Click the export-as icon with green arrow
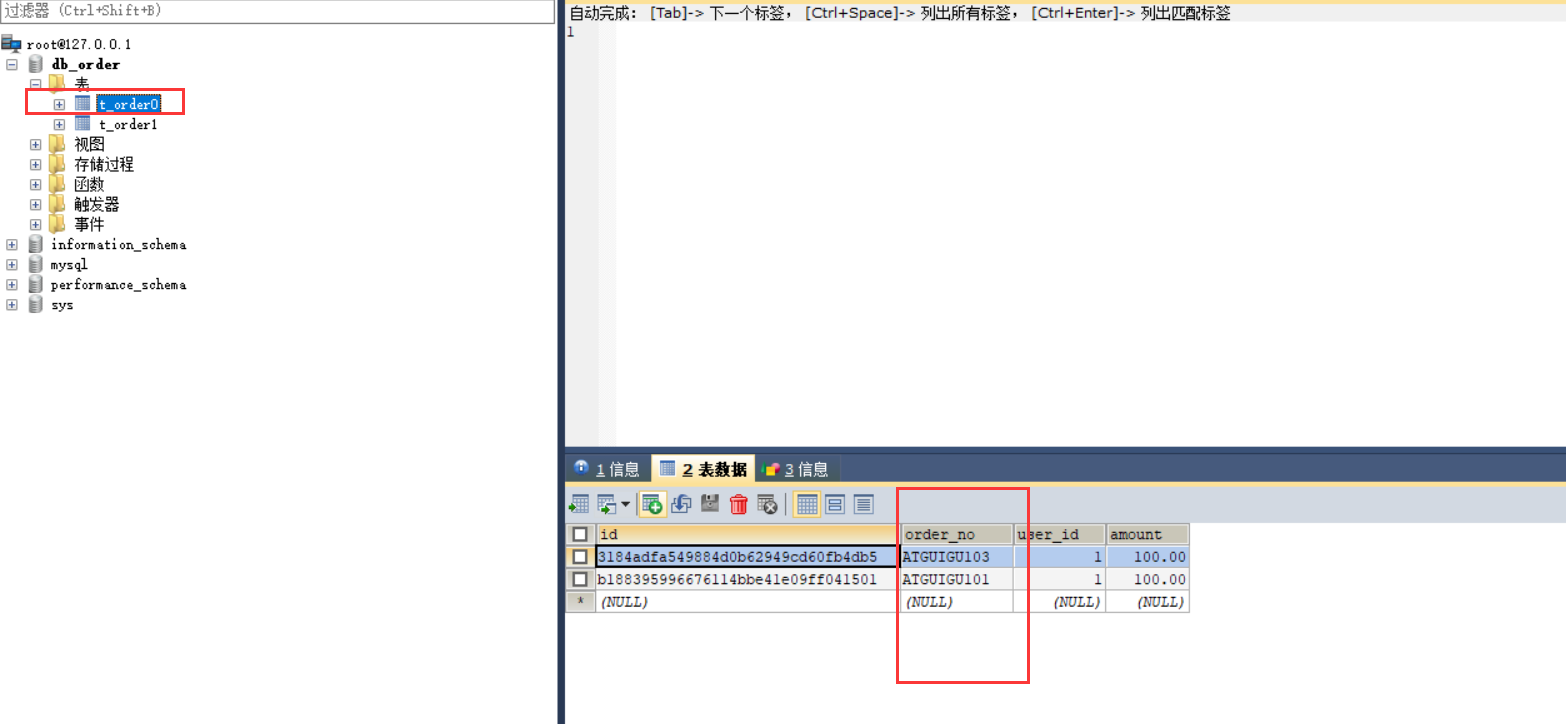 pyautogui.click(x=606, y=504)
